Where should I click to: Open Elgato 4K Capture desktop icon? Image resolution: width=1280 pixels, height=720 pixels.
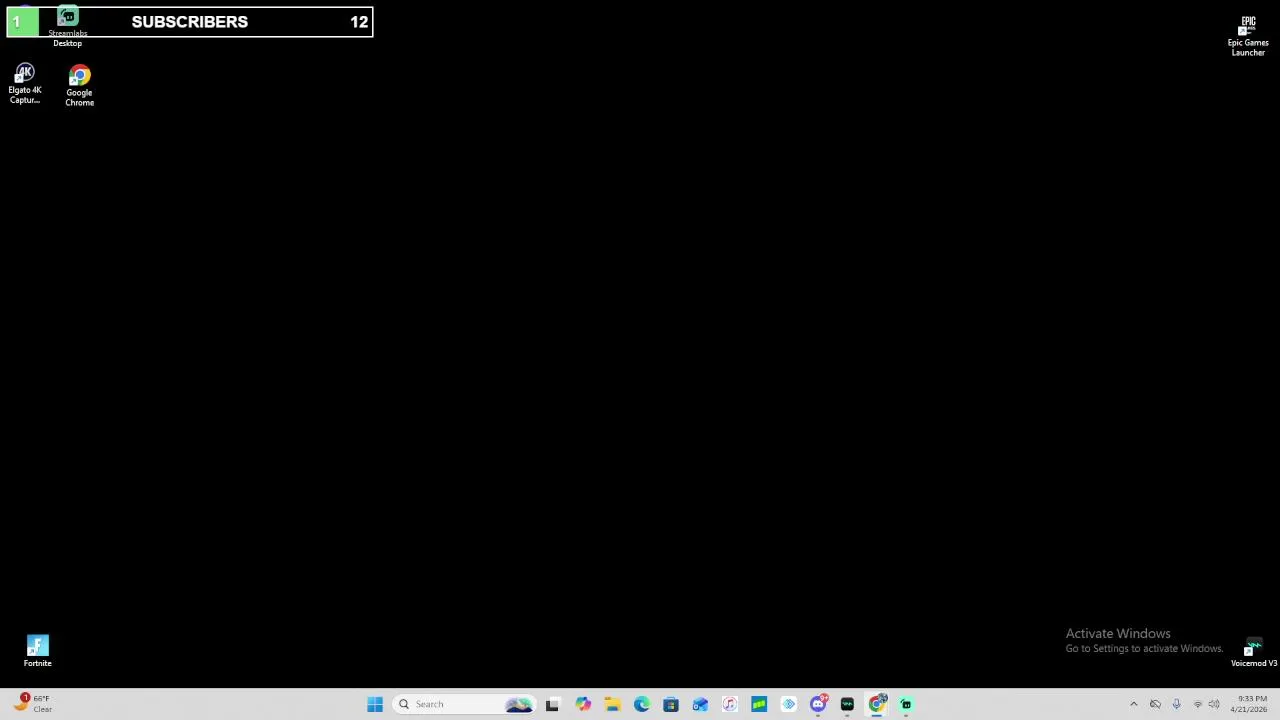pyautogui.click(x=25, y=84)
